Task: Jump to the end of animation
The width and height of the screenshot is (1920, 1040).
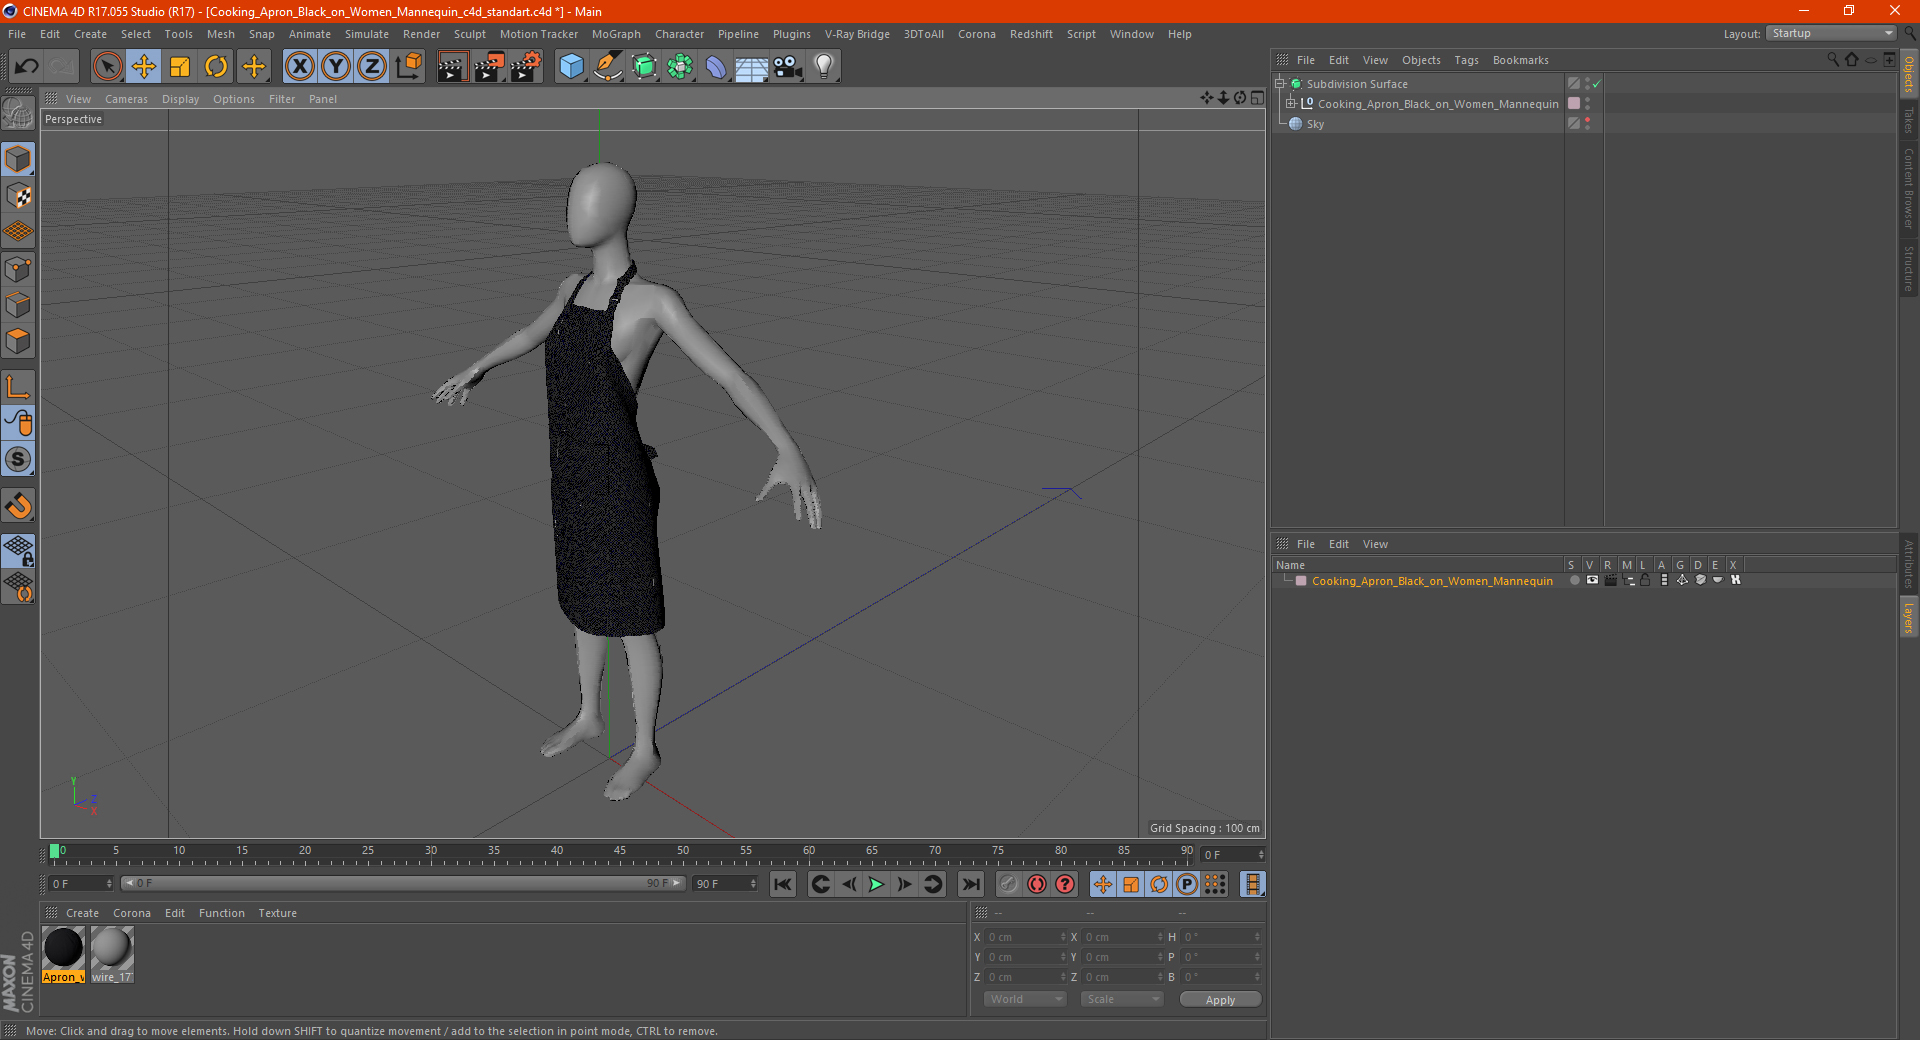Action: pos(970,884)
